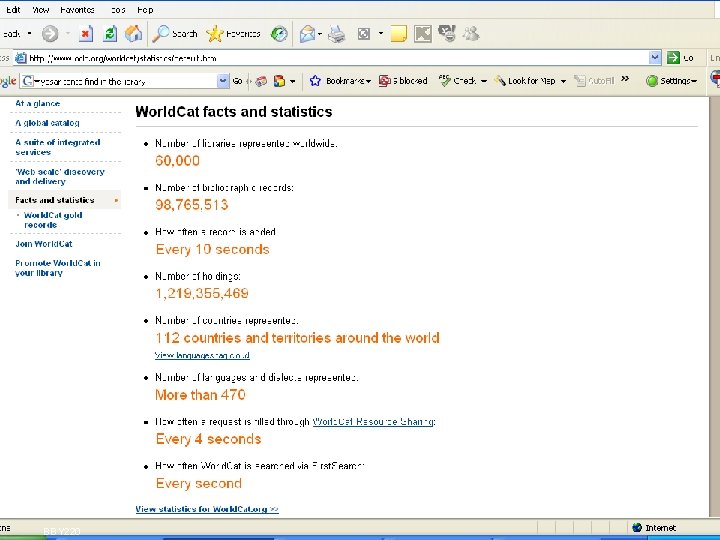This screenshot has height=540, width=720.
Task: Click the 'WorldCat facts and statistics' heading
Action: (234, 112)
